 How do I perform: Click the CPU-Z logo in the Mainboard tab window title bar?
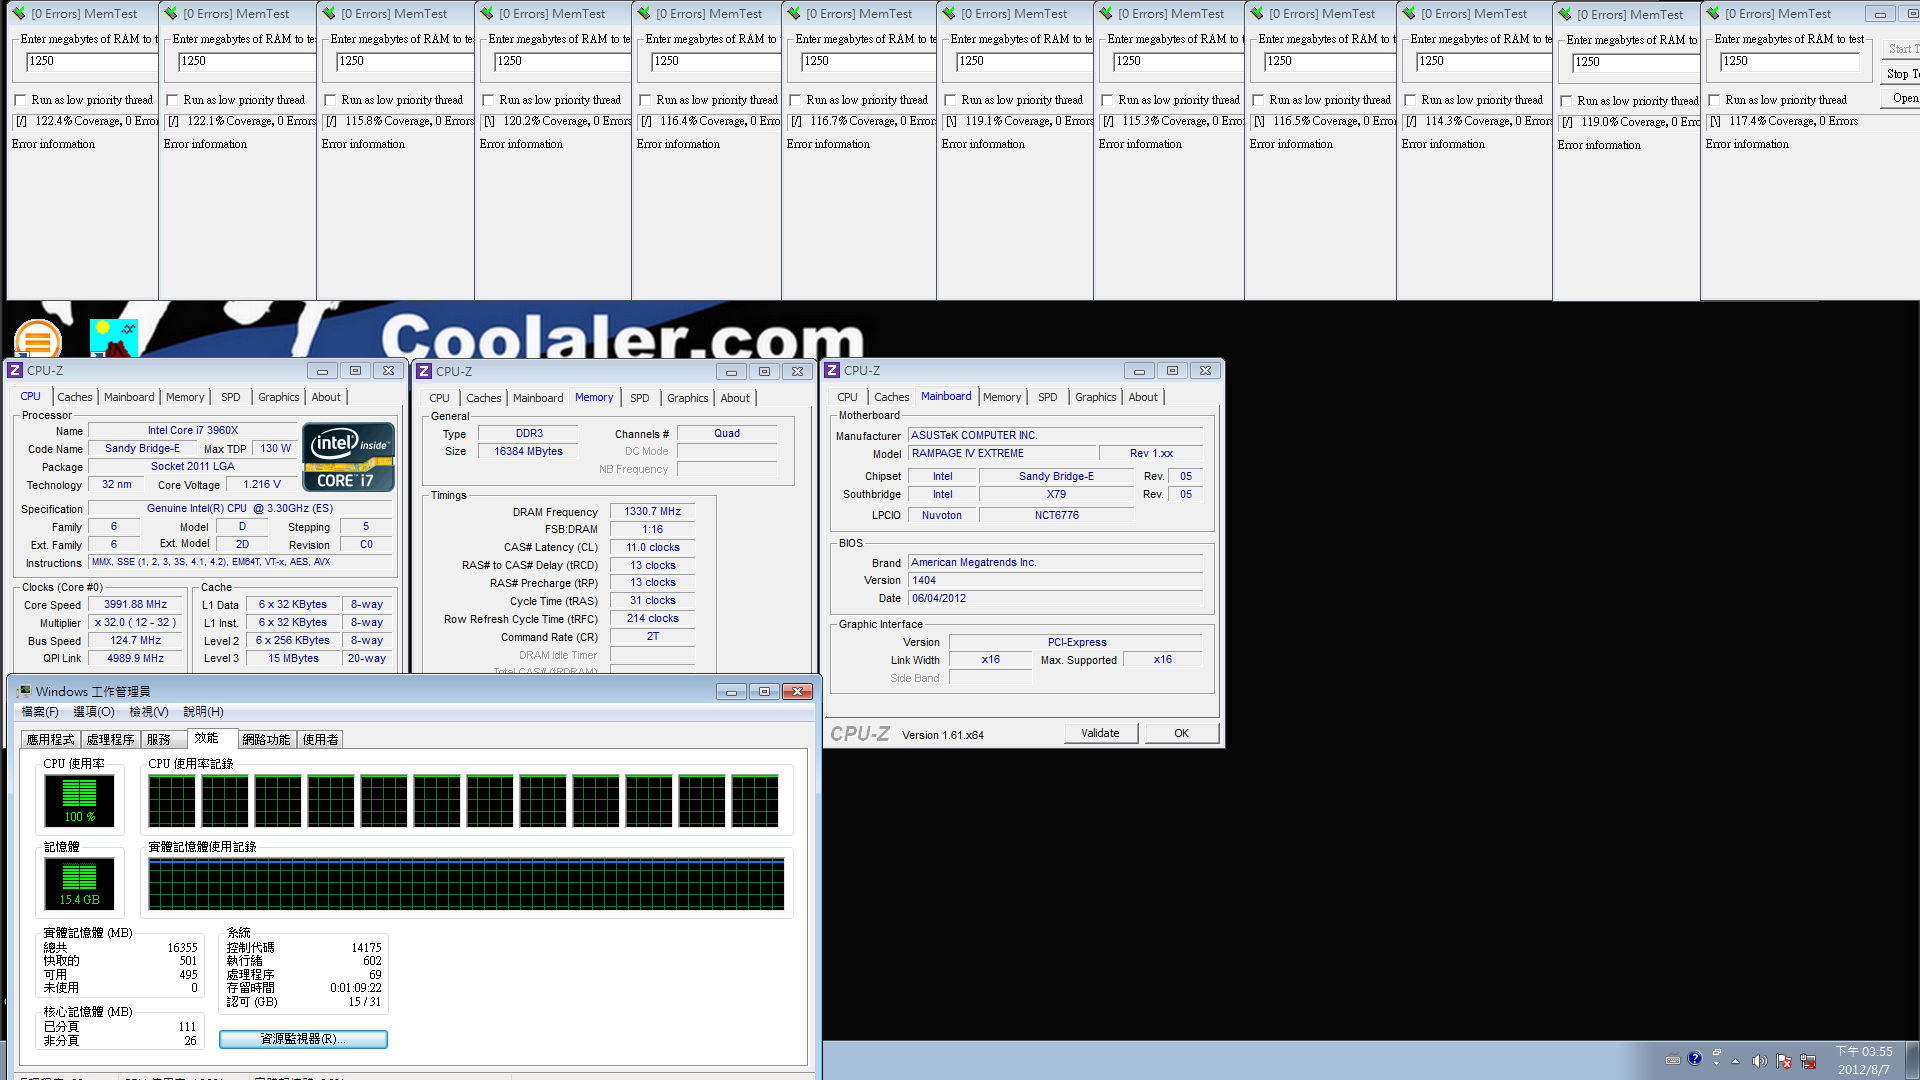[832, 370]
